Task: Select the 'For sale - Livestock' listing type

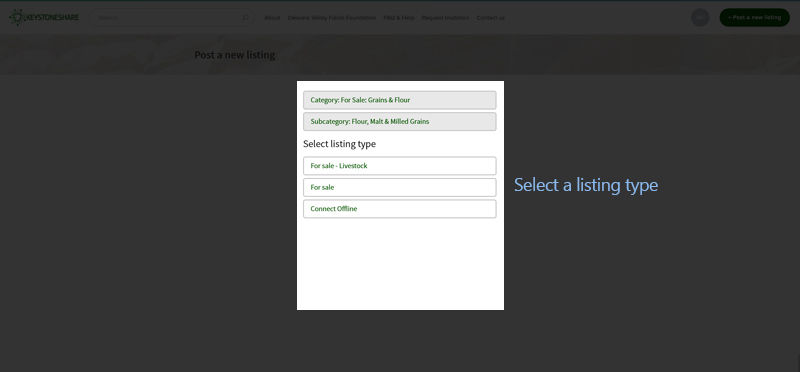Action: click(x=399, y=166)
